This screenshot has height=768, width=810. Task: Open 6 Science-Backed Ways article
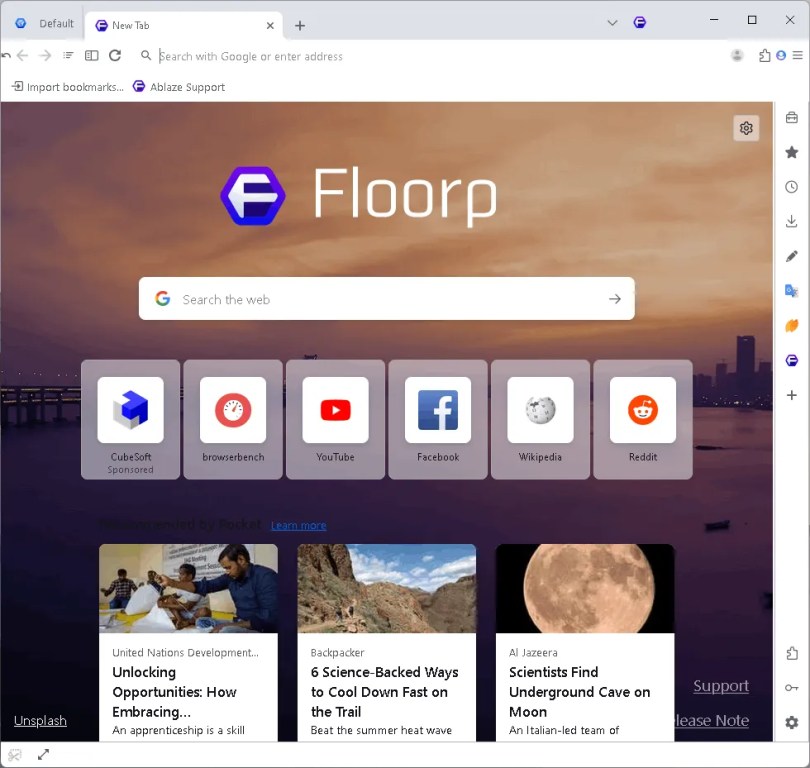pyautogui.click(x=387, y=643)
